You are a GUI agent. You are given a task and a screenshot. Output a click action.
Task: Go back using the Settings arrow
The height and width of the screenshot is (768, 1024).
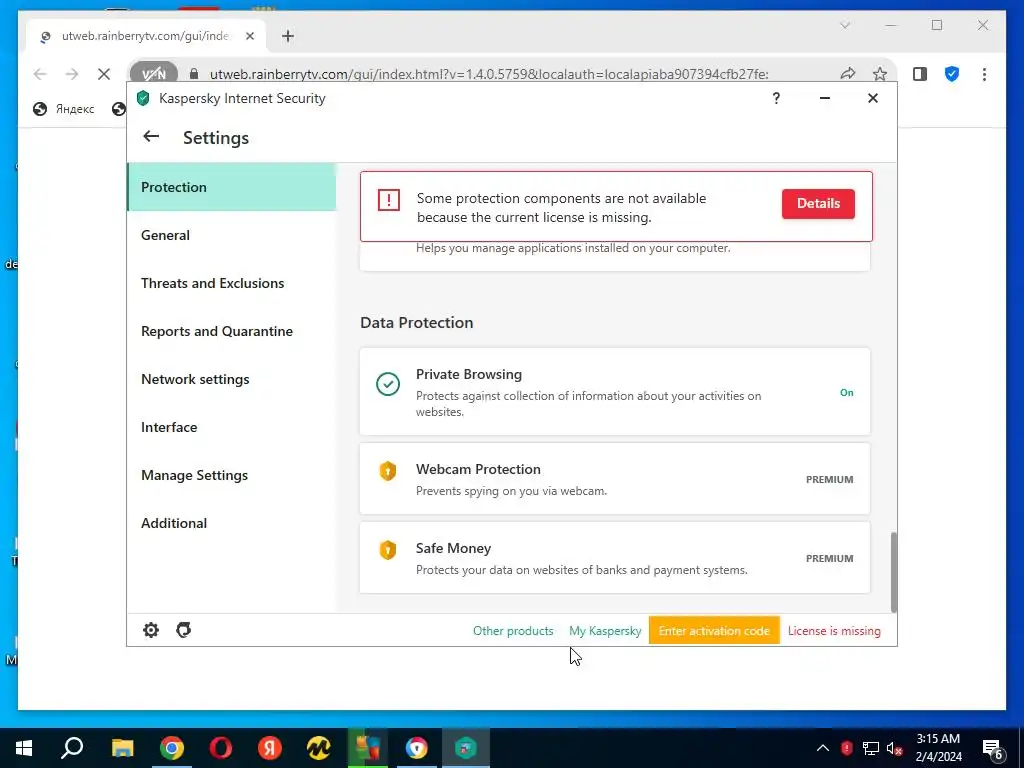click(151, 136)
